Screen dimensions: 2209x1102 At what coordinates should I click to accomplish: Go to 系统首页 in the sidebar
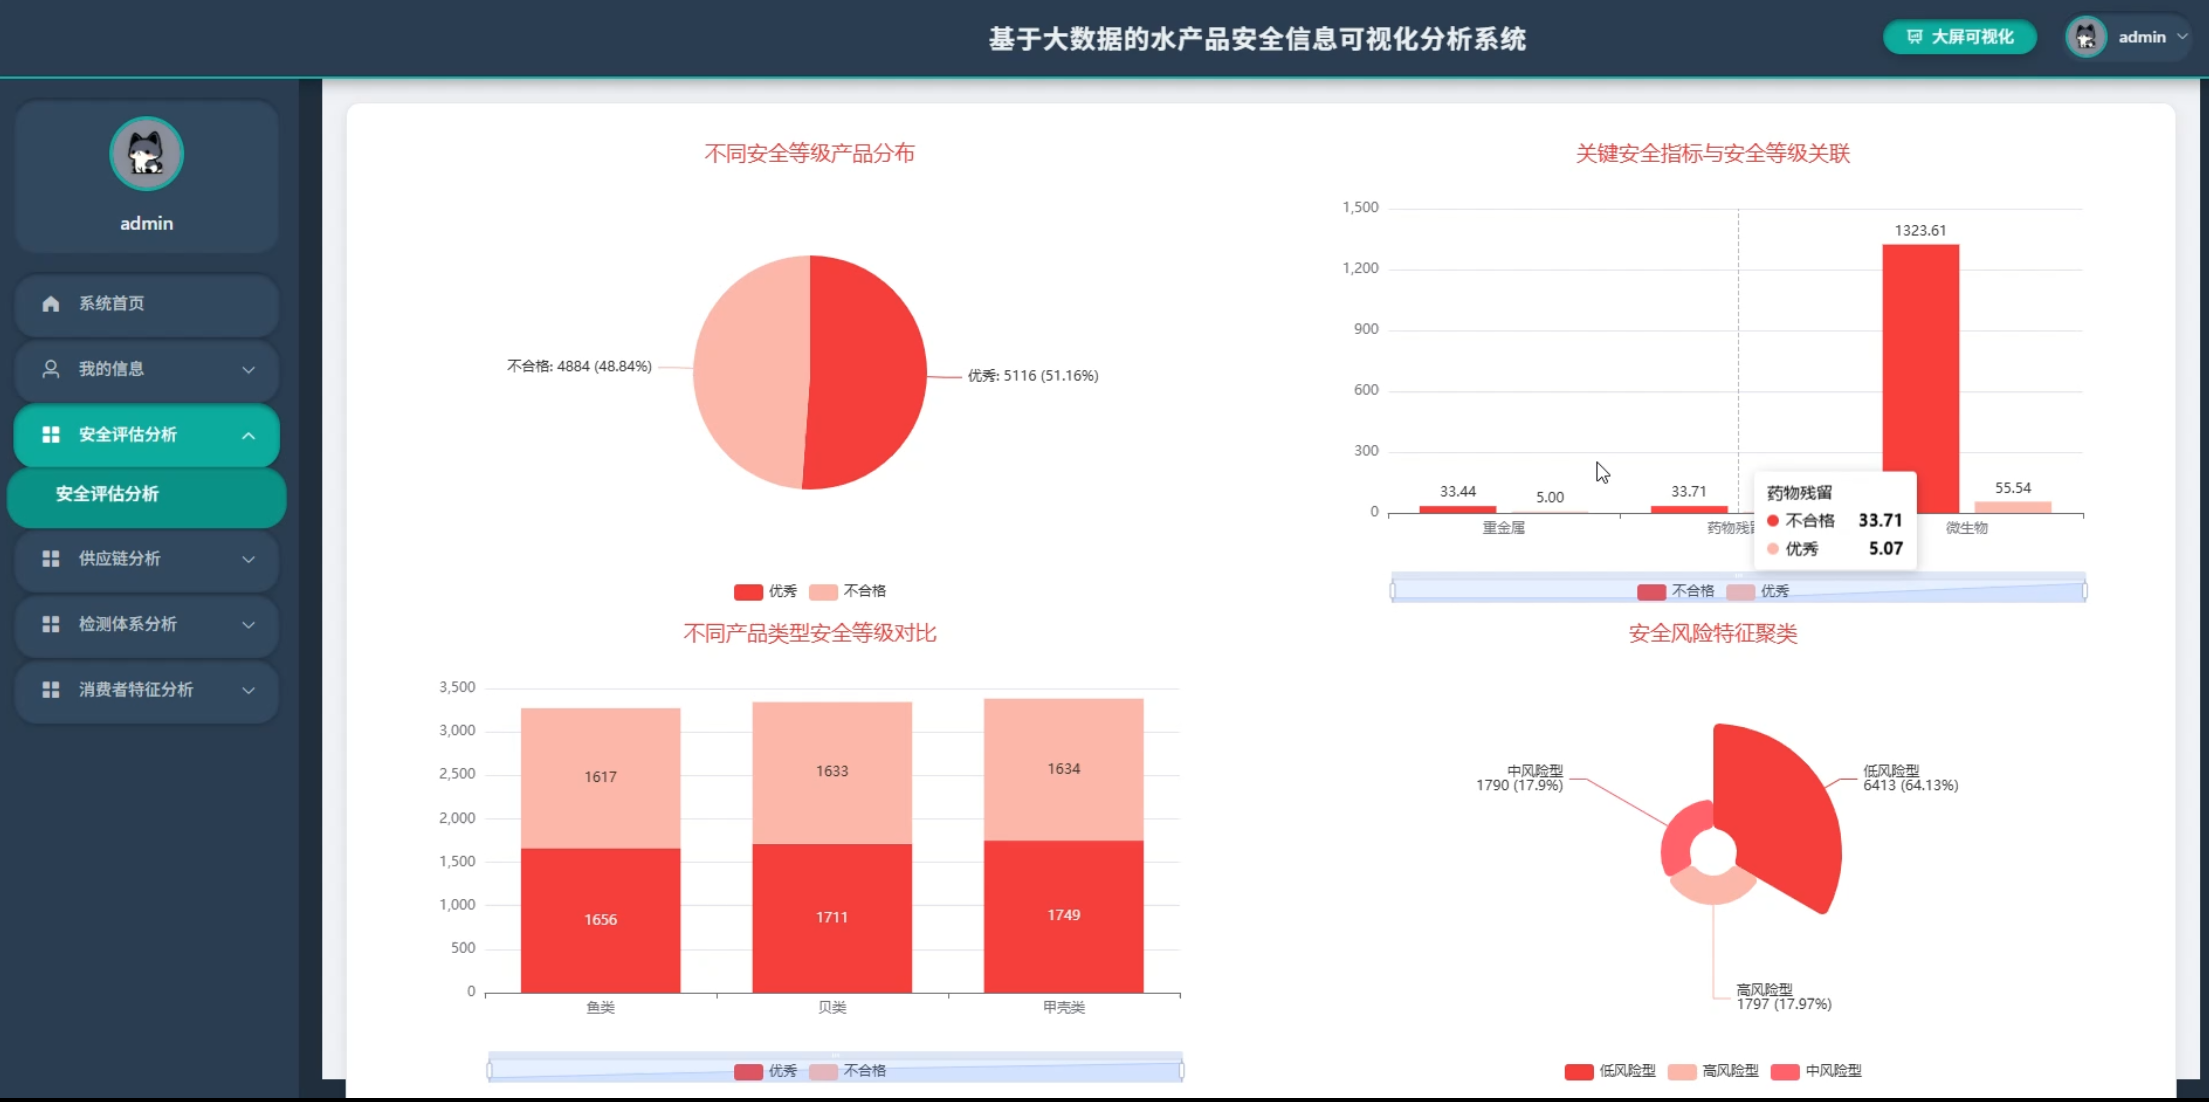click(x=147, y=304)
